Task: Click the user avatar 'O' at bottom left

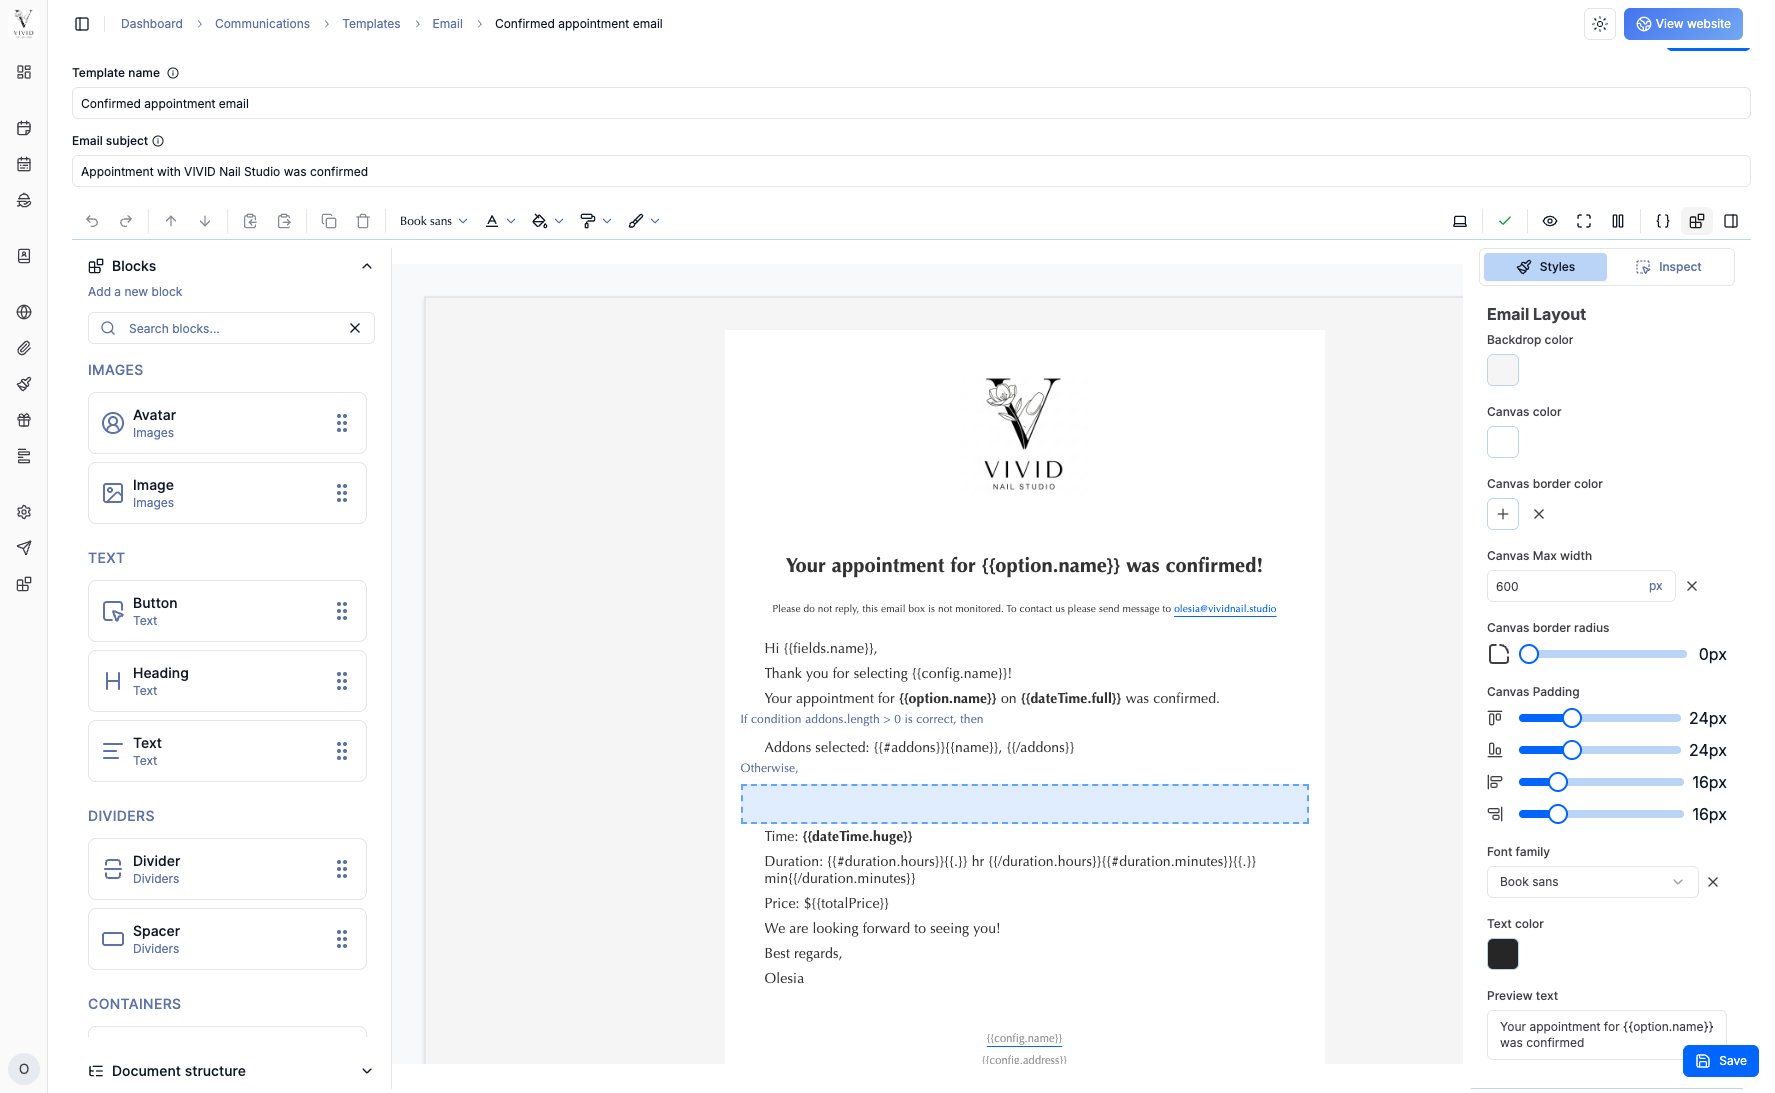Action: pyautogui.click(x=24, y=1069)
